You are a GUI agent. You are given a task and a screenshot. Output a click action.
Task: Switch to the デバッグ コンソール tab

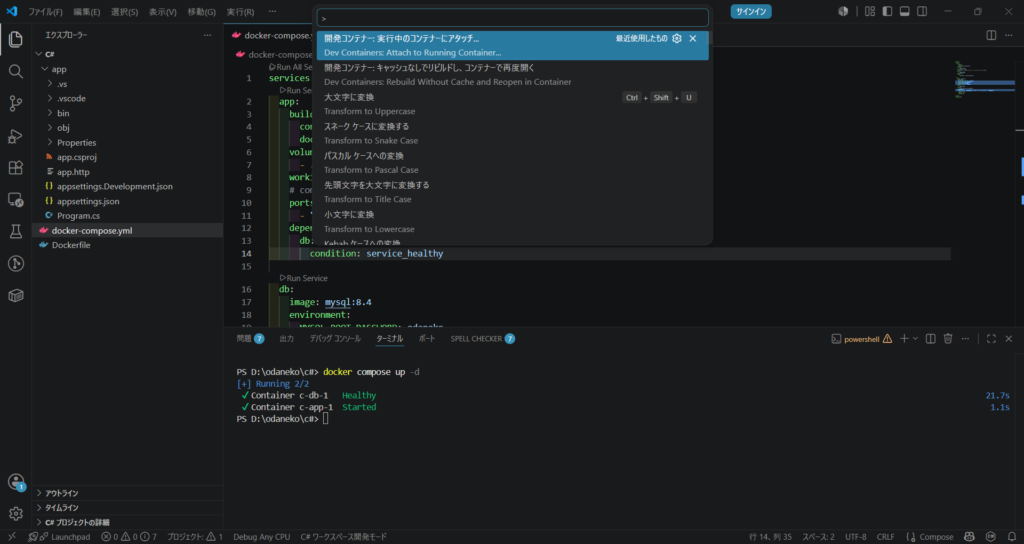335,338
